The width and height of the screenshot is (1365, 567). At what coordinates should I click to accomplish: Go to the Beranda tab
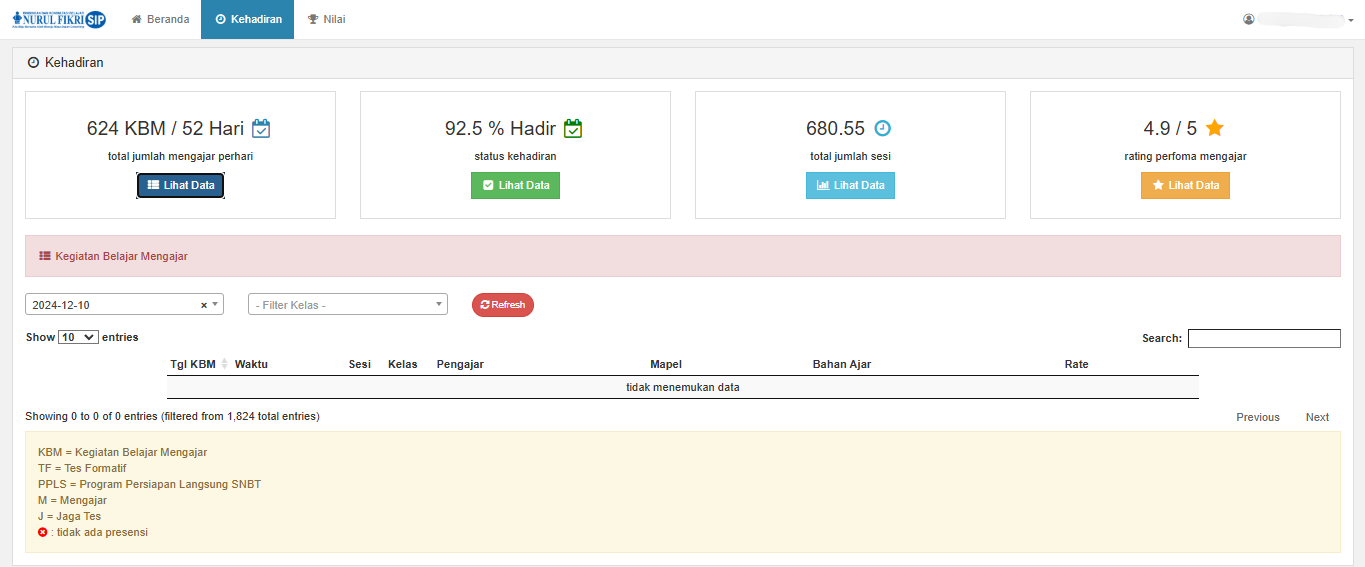tap(160, 19)
